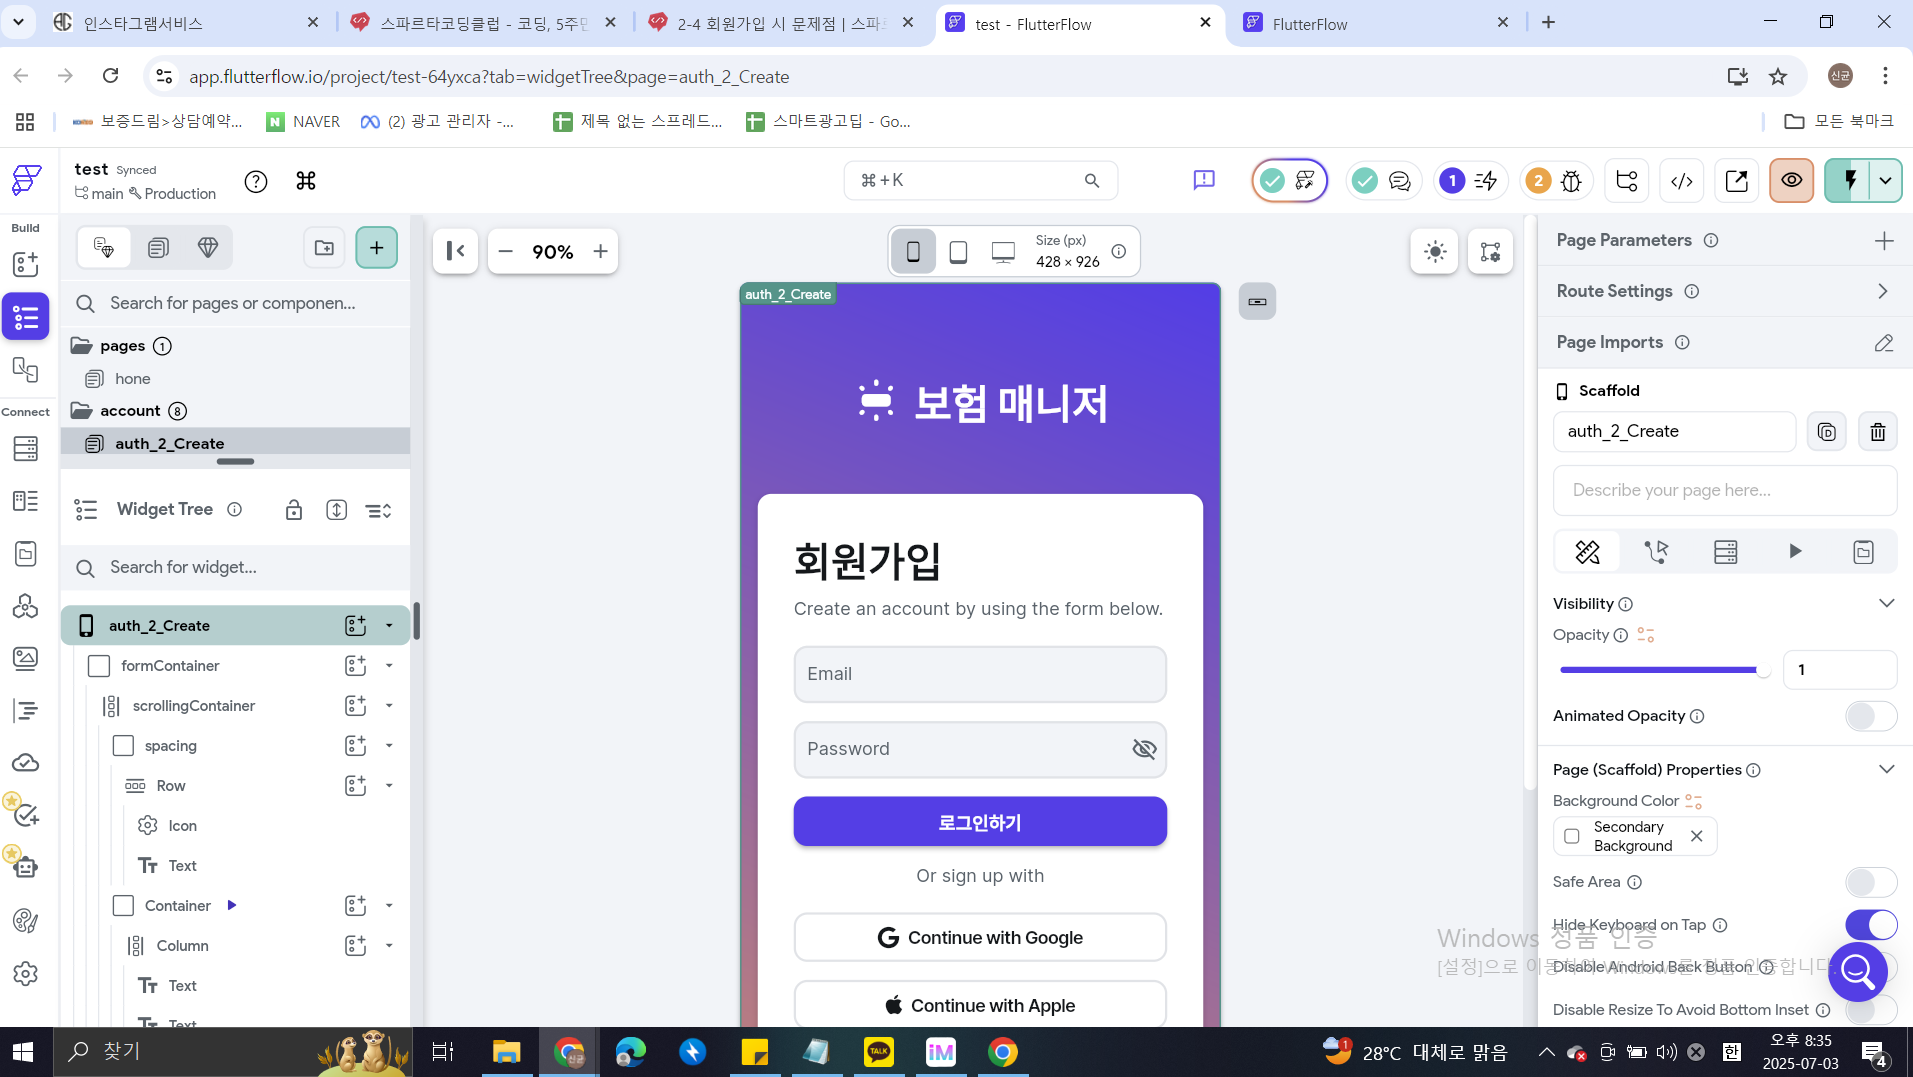Click the Test Mode lightning button
Viewport: 1913px width, 1077px height.
1850,181
